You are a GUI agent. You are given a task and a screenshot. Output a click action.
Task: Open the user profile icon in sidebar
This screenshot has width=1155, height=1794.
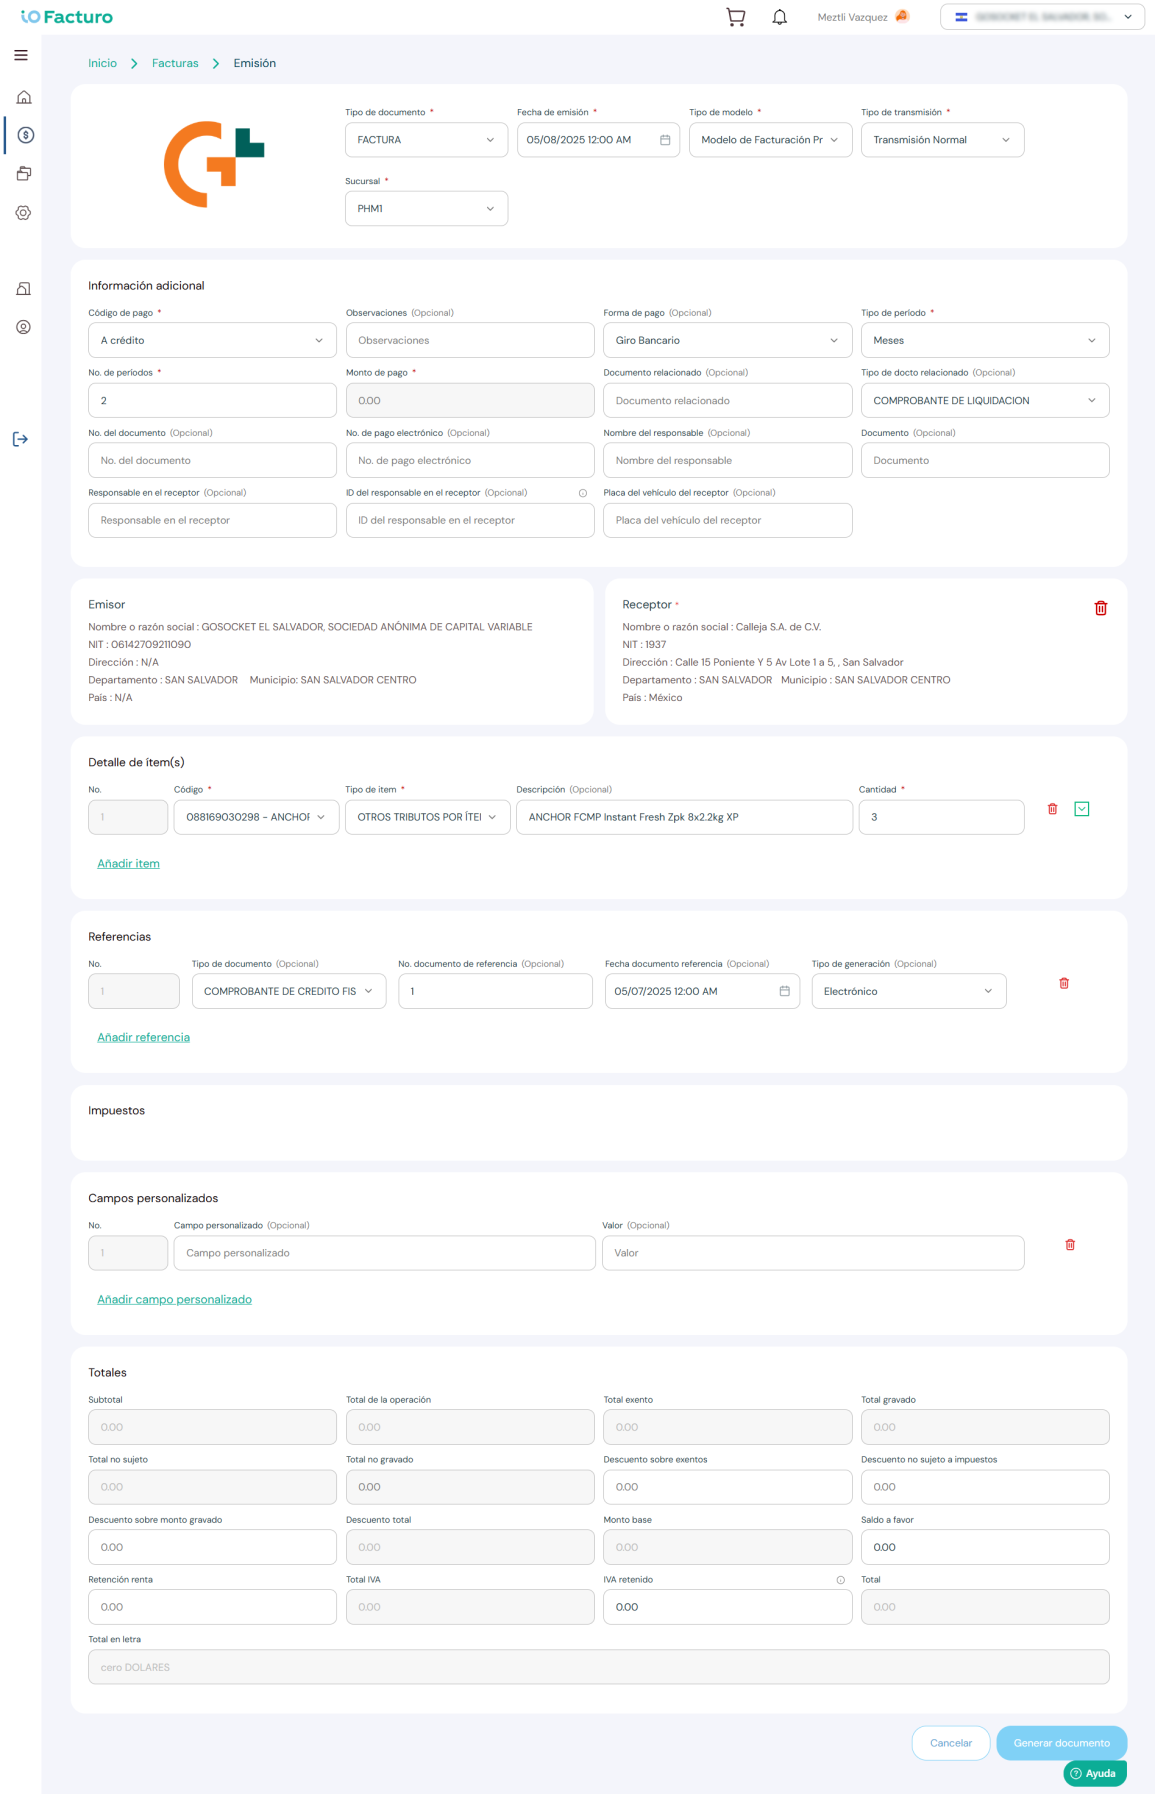point(24,327)
